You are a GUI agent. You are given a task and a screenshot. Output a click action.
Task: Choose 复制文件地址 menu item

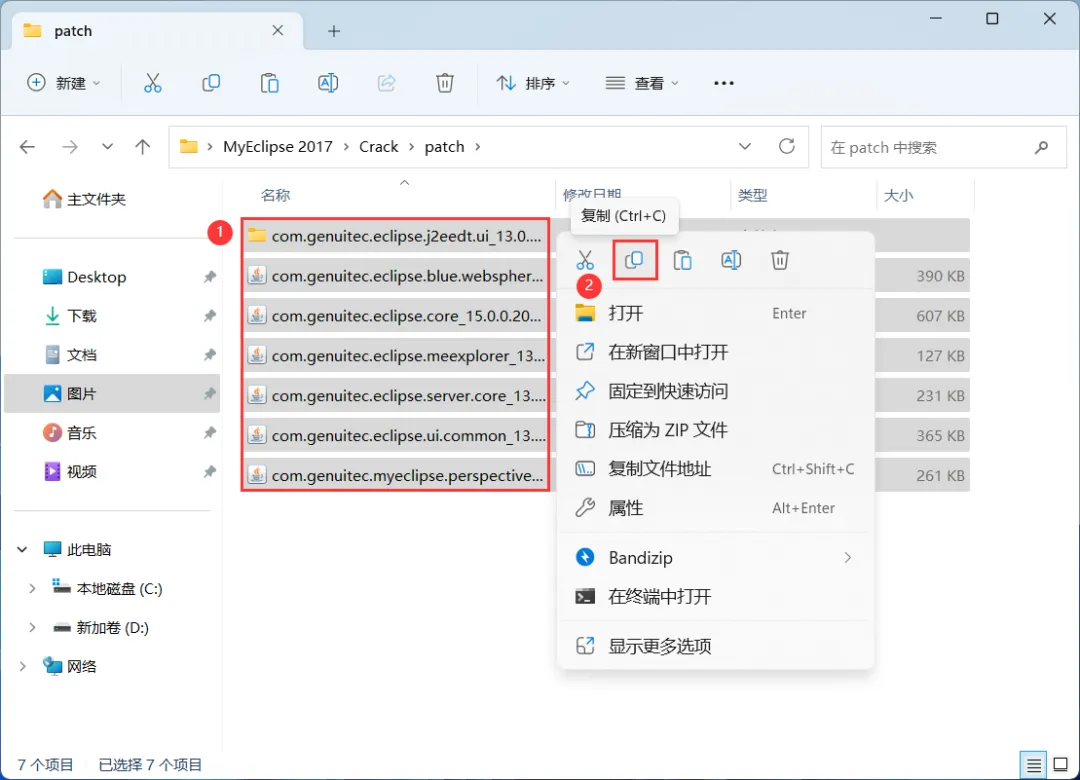pos(715,469)
